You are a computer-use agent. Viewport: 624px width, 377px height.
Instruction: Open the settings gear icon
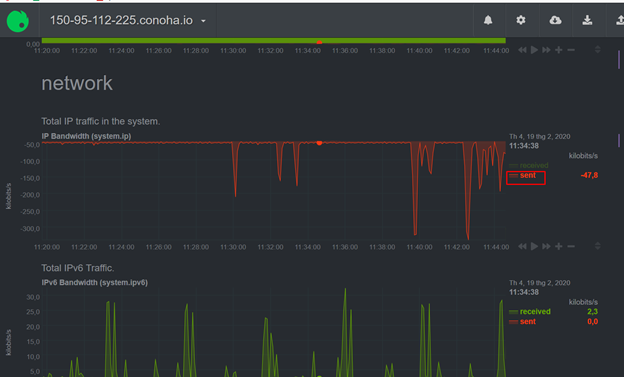[x=521, y=20]
